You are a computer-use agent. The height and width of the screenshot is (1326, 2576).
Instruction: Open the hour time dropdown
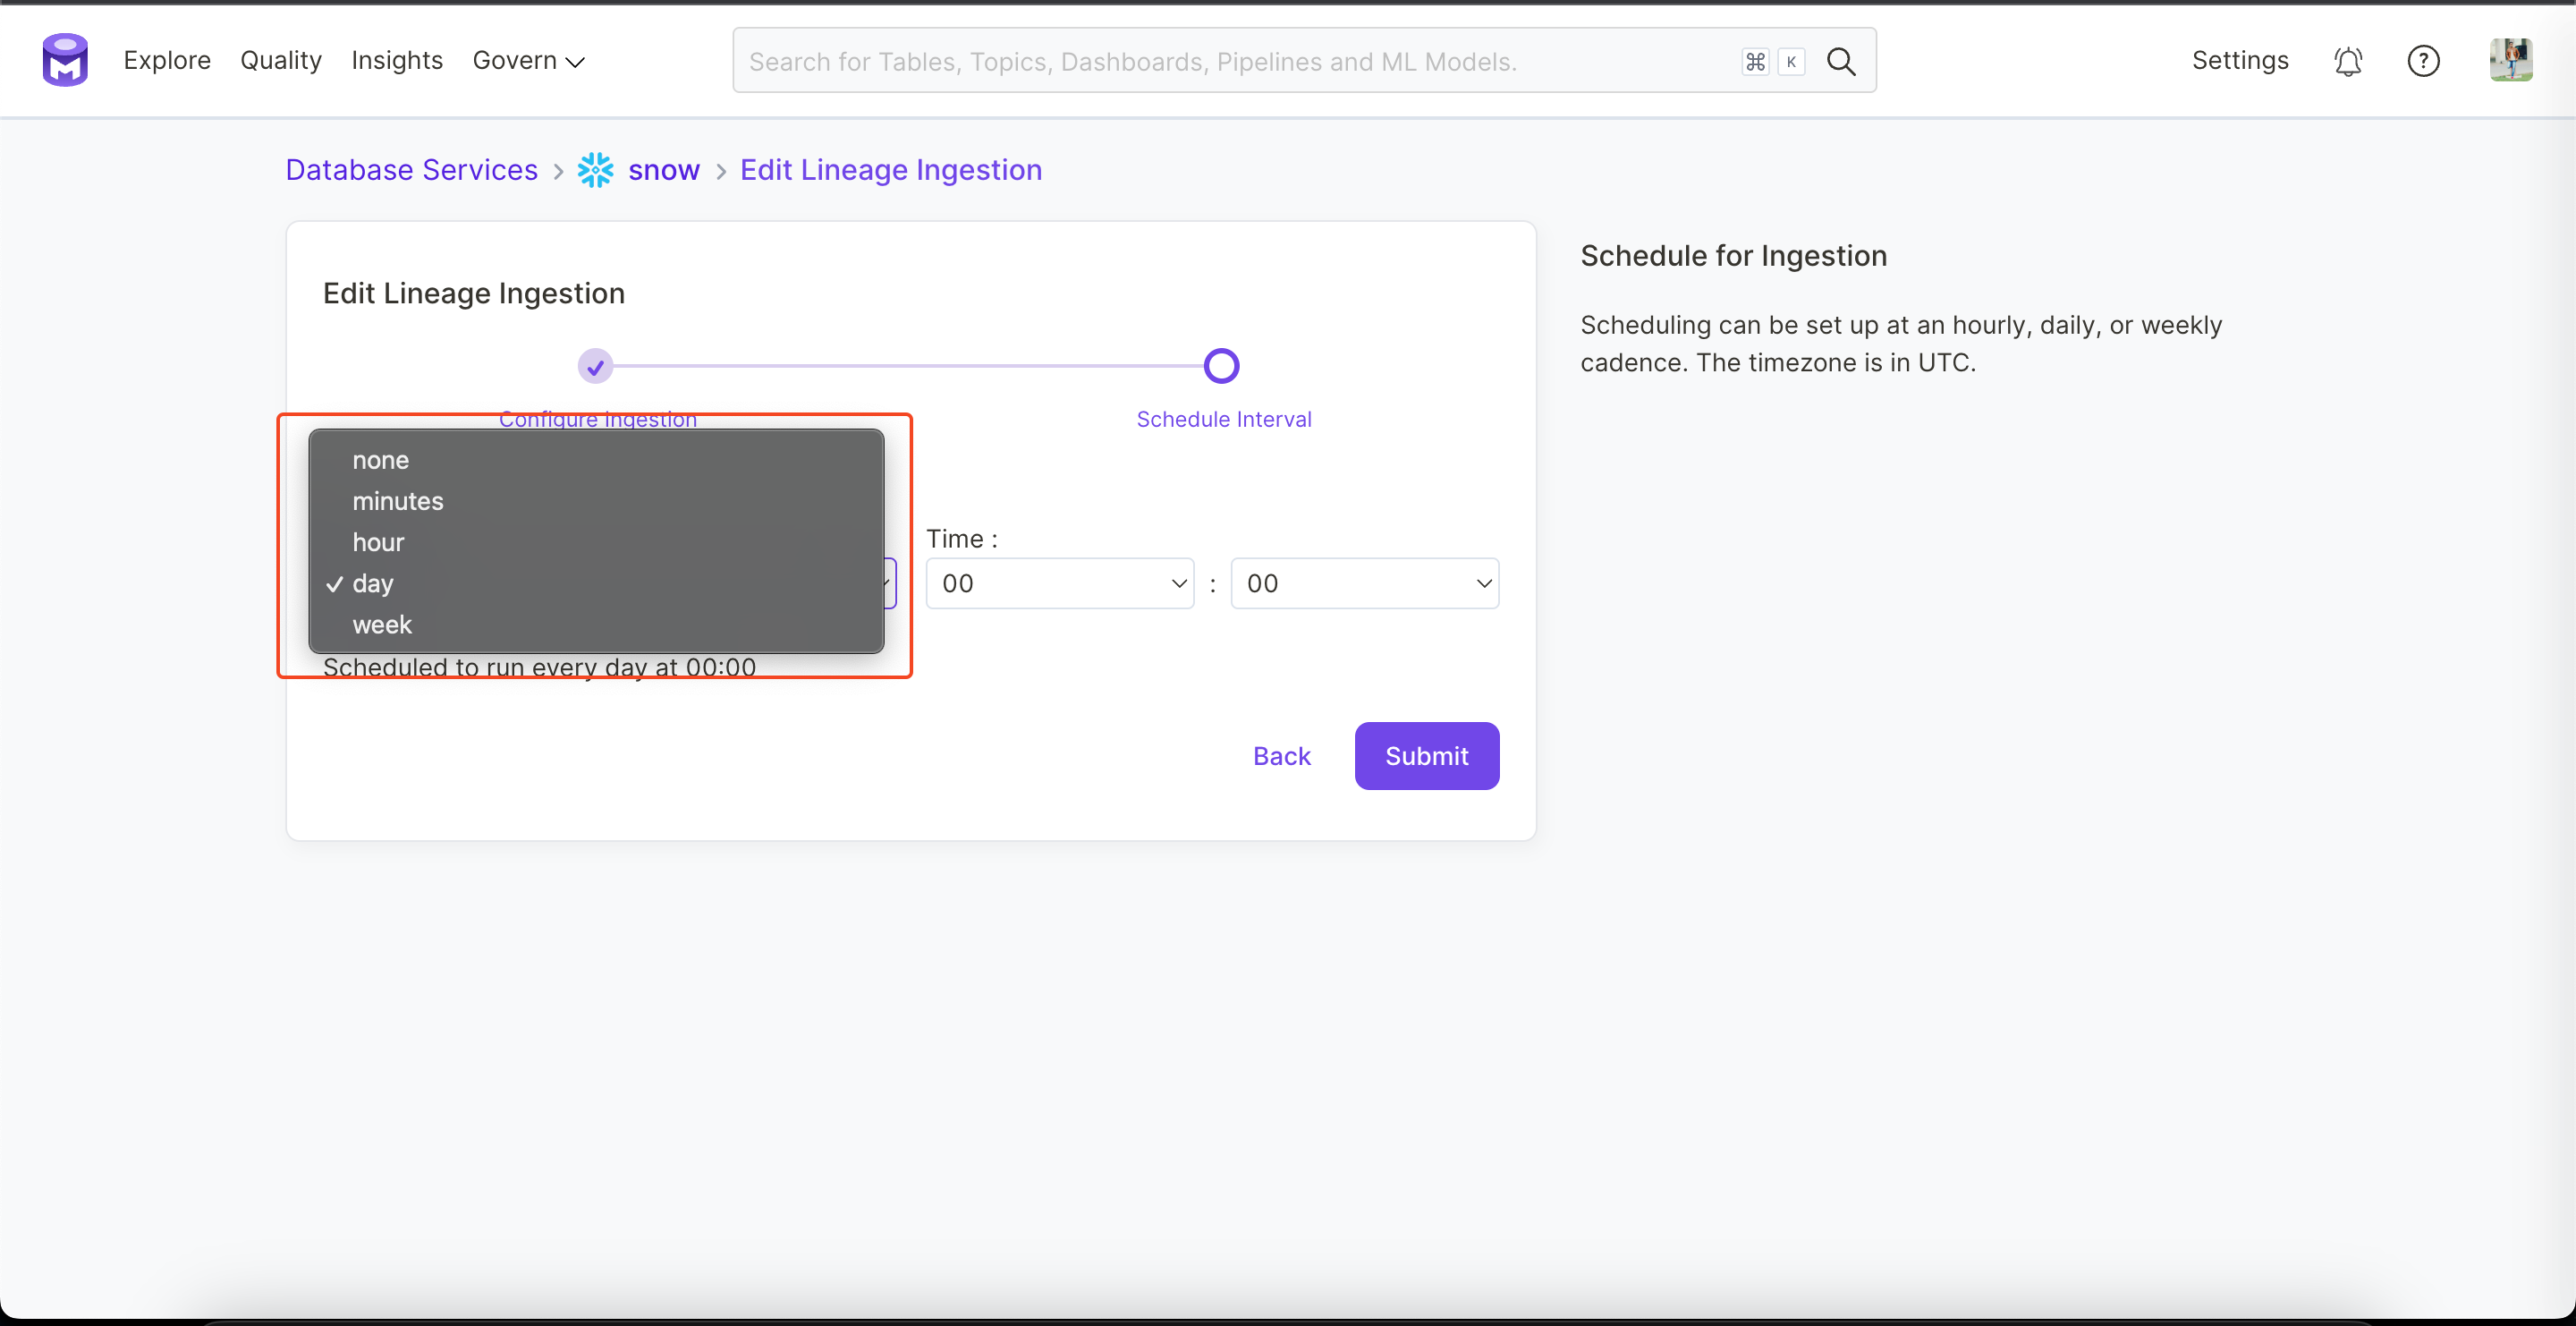(1059, 583)
